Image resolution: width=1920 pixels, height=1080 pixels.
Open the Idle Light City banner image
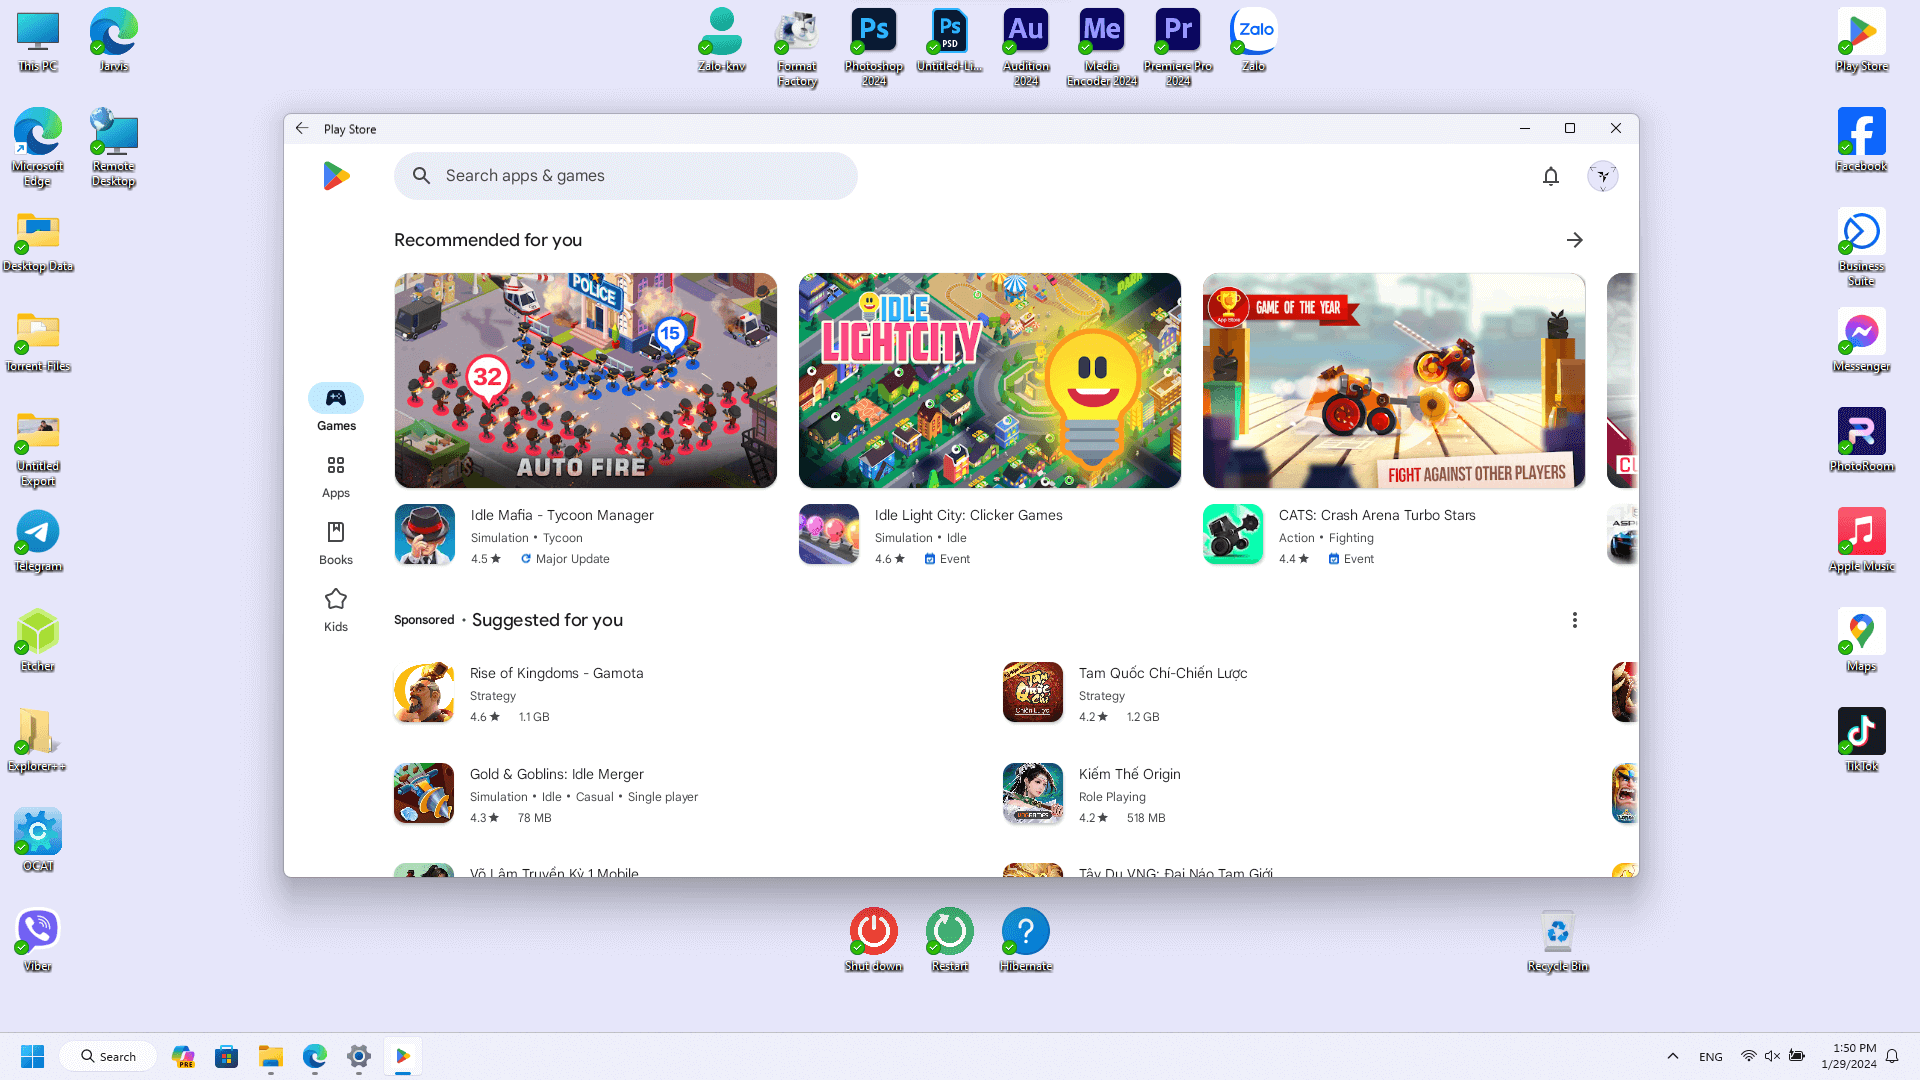(x=990, y=380)
